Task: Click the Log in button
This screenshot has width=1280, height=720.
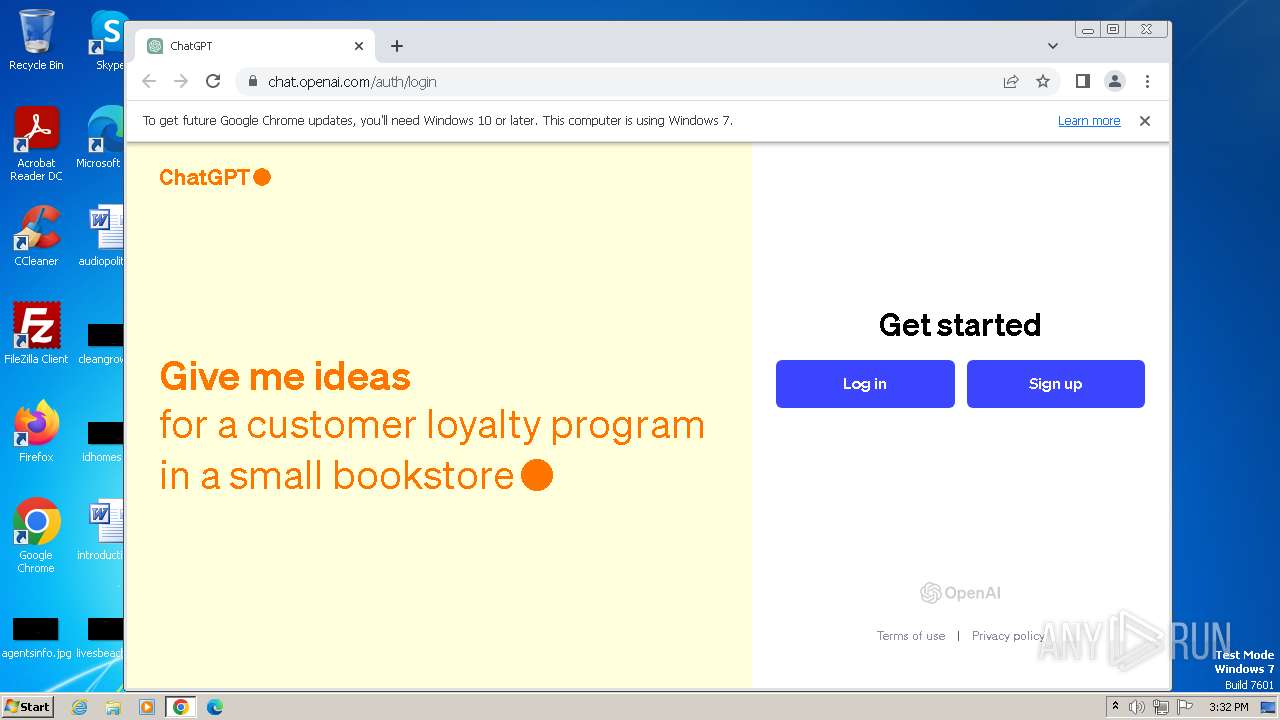Action: (865, 384)
